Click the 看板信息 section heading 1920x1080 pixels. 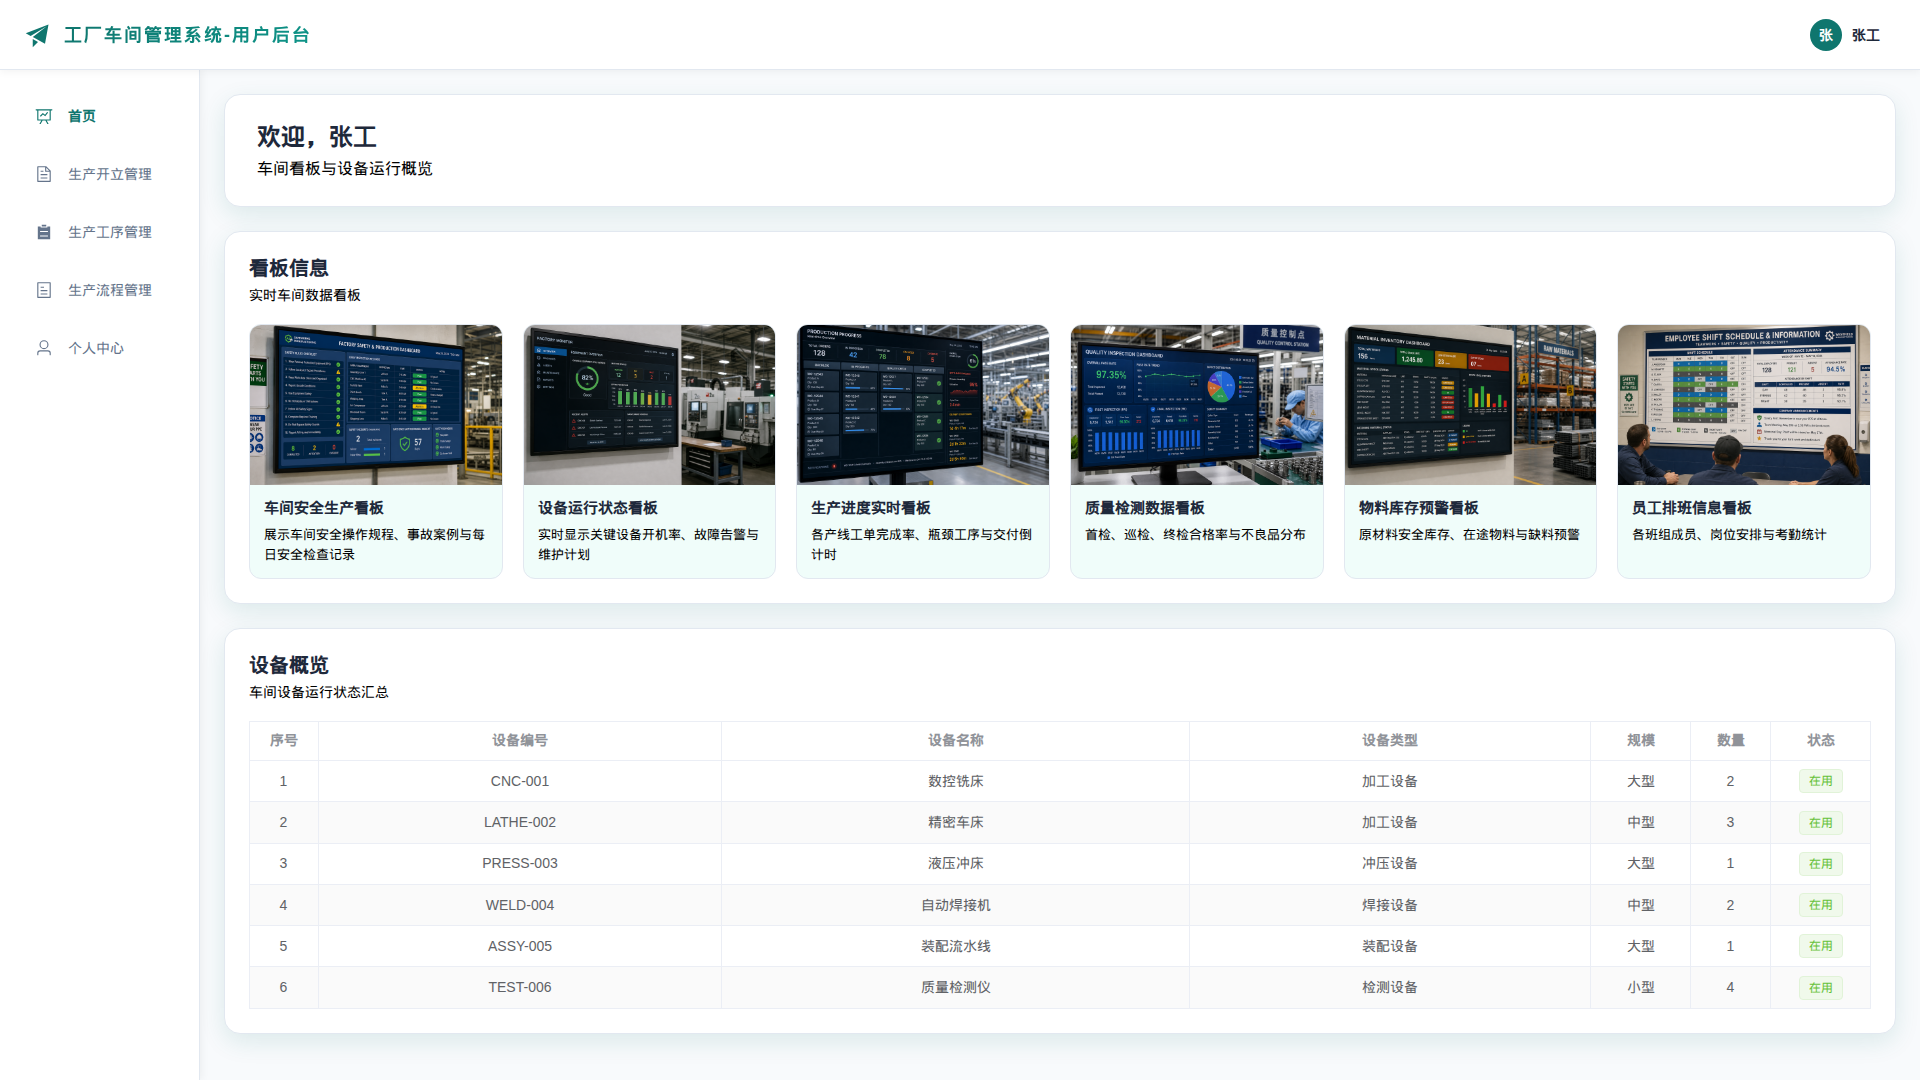tap(289, 268)
